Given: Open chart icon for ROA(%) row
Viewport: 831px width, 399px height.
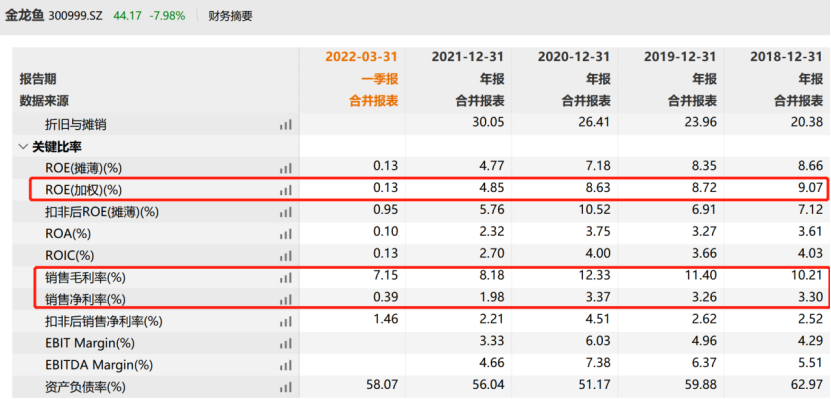Looking at the screenshot, I should (286, 234).
